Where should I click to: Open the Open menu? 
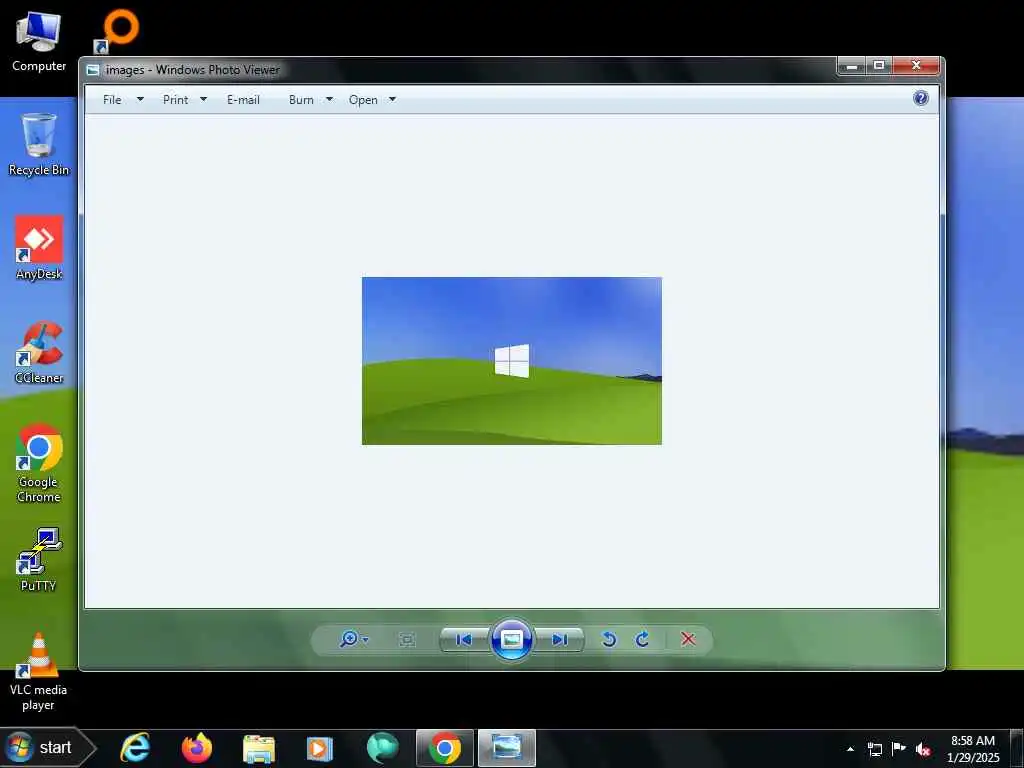point(363,100)
